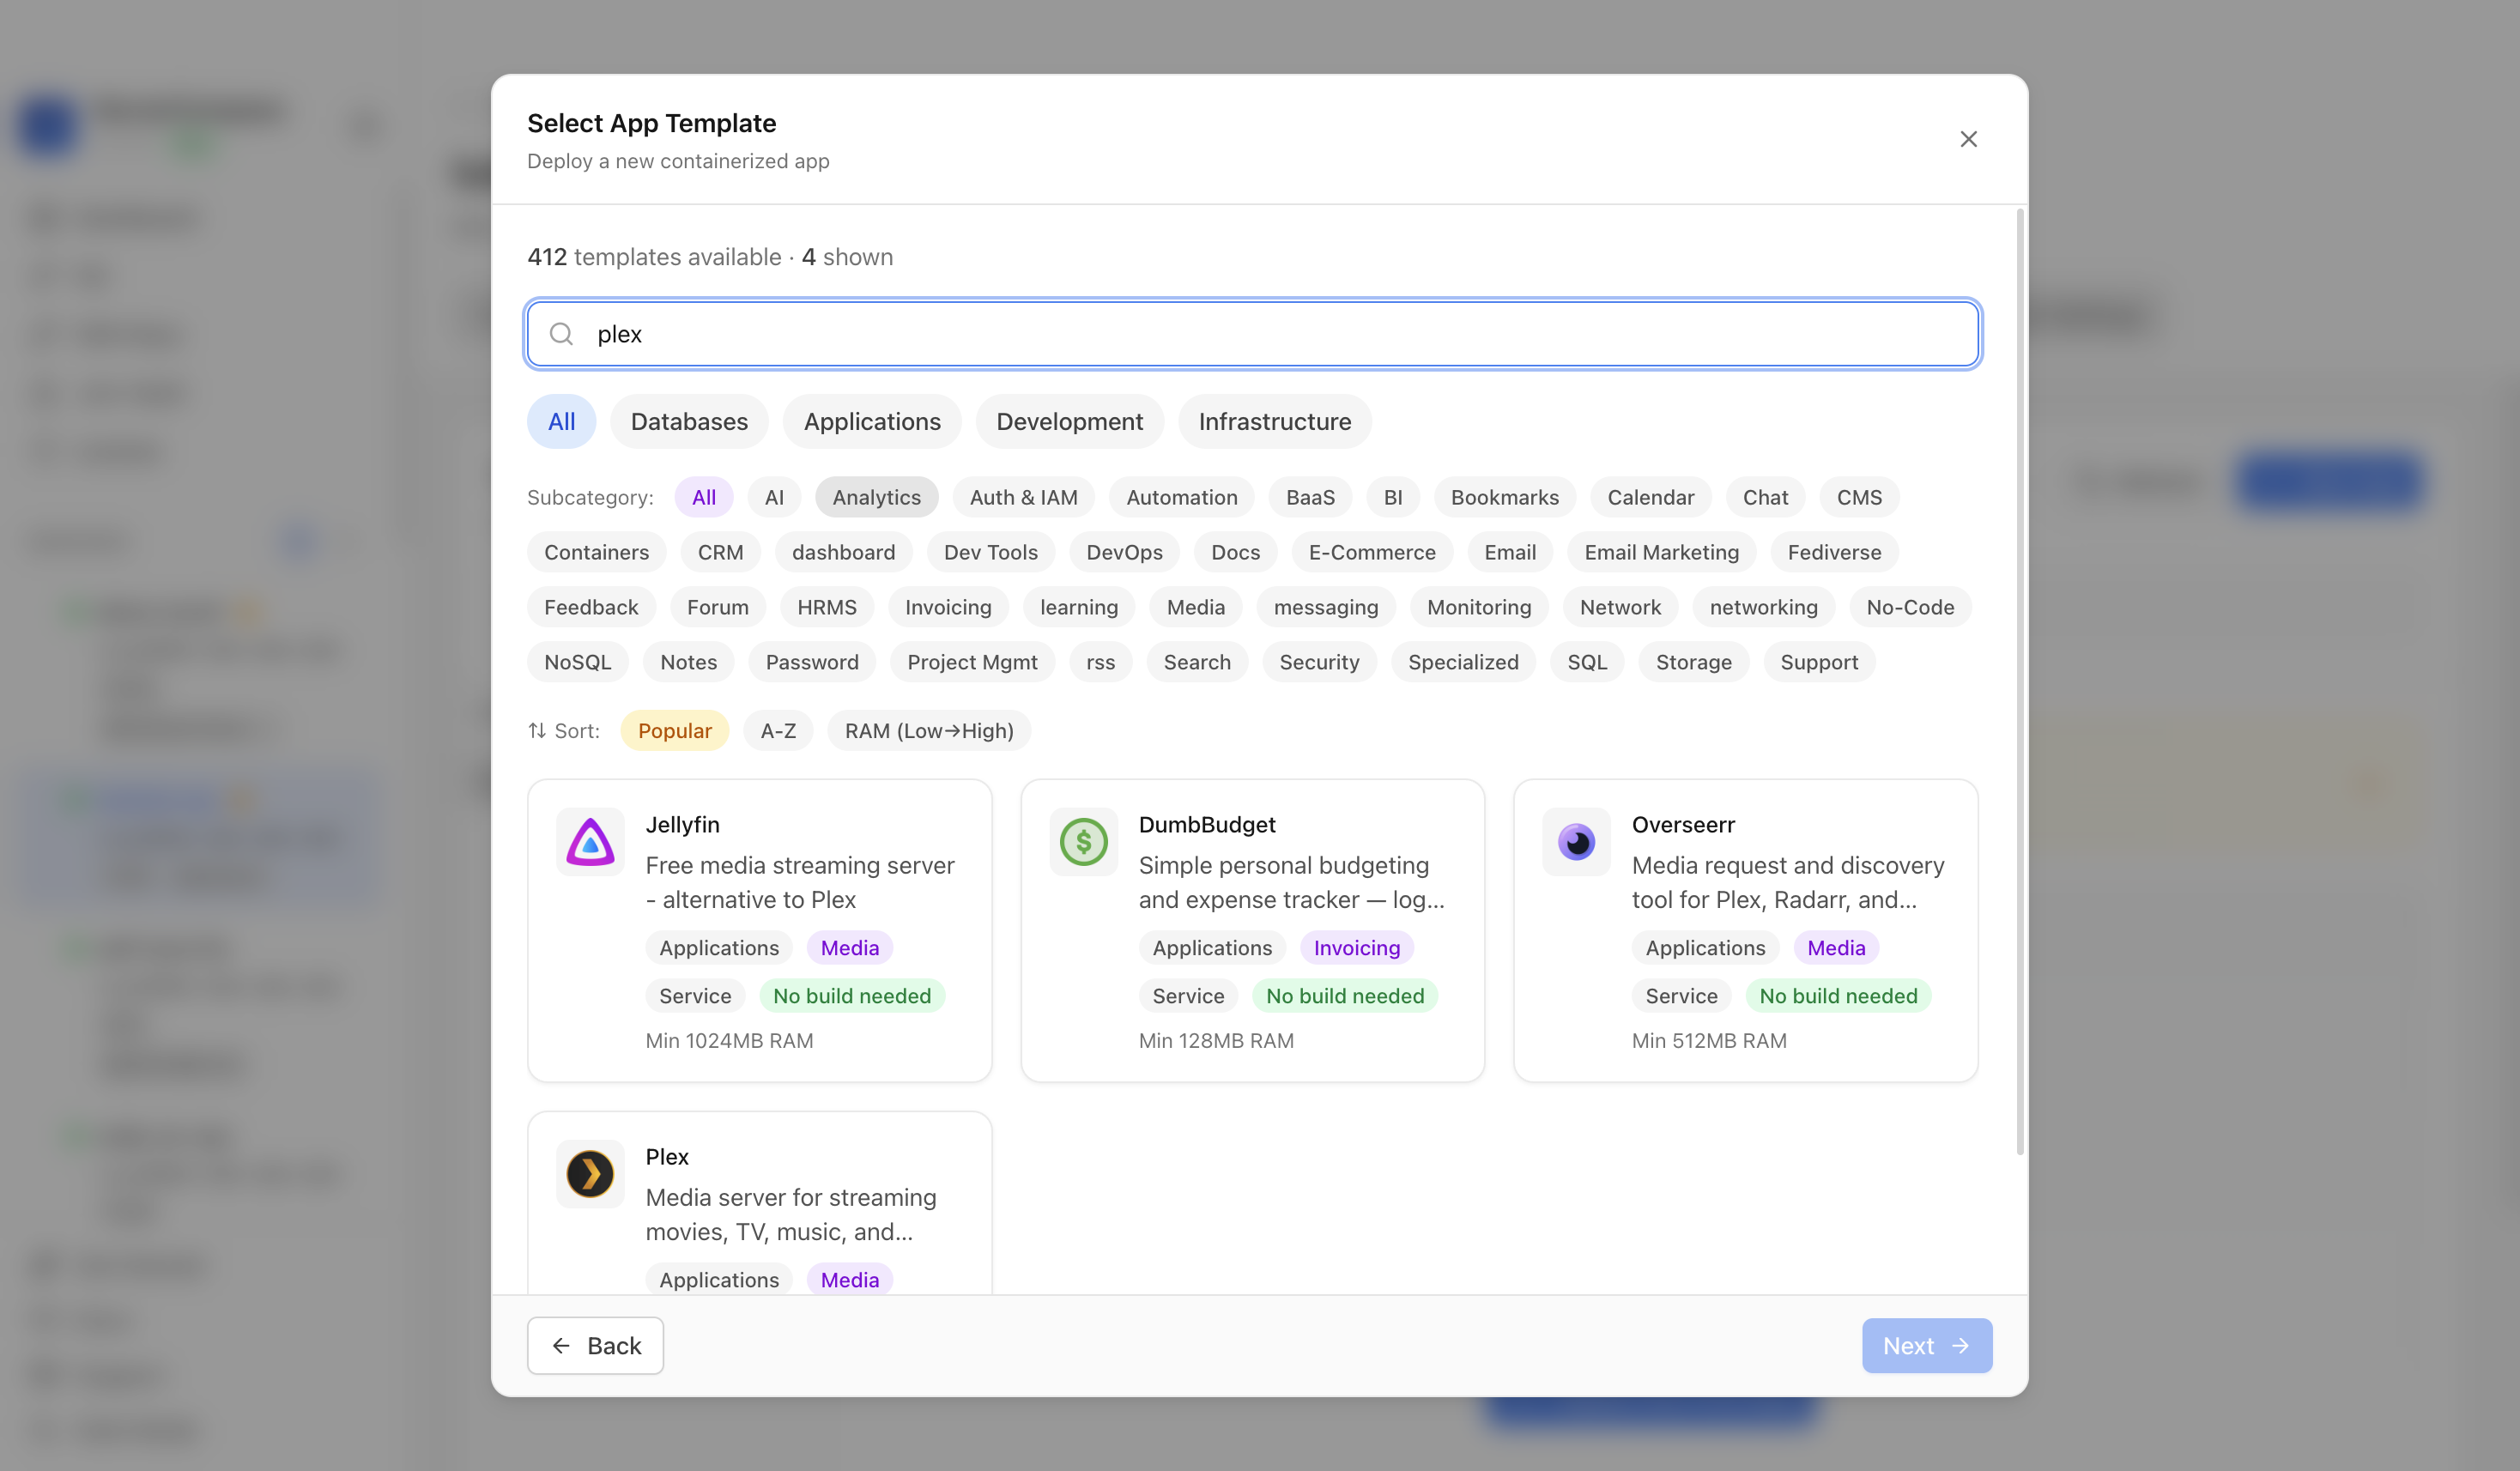Filter by BI subcategory
Viewport: 2520px width, 1471px height.
click(1392, 497)
